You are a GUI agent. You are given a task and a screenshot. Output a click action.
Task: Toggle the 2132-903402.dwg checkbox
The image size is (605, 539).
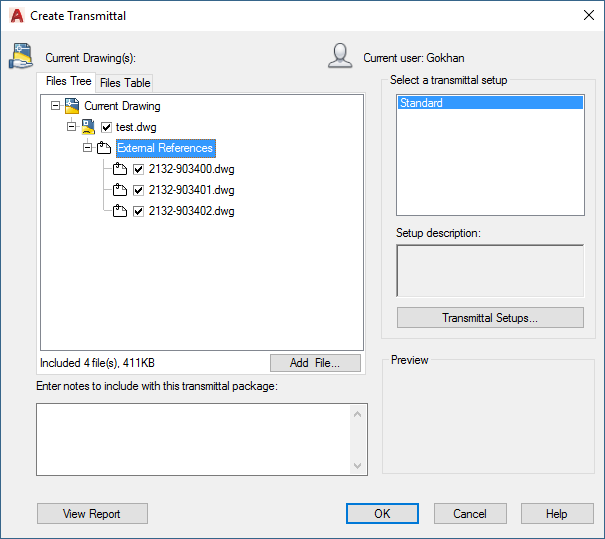click(139, 211)
